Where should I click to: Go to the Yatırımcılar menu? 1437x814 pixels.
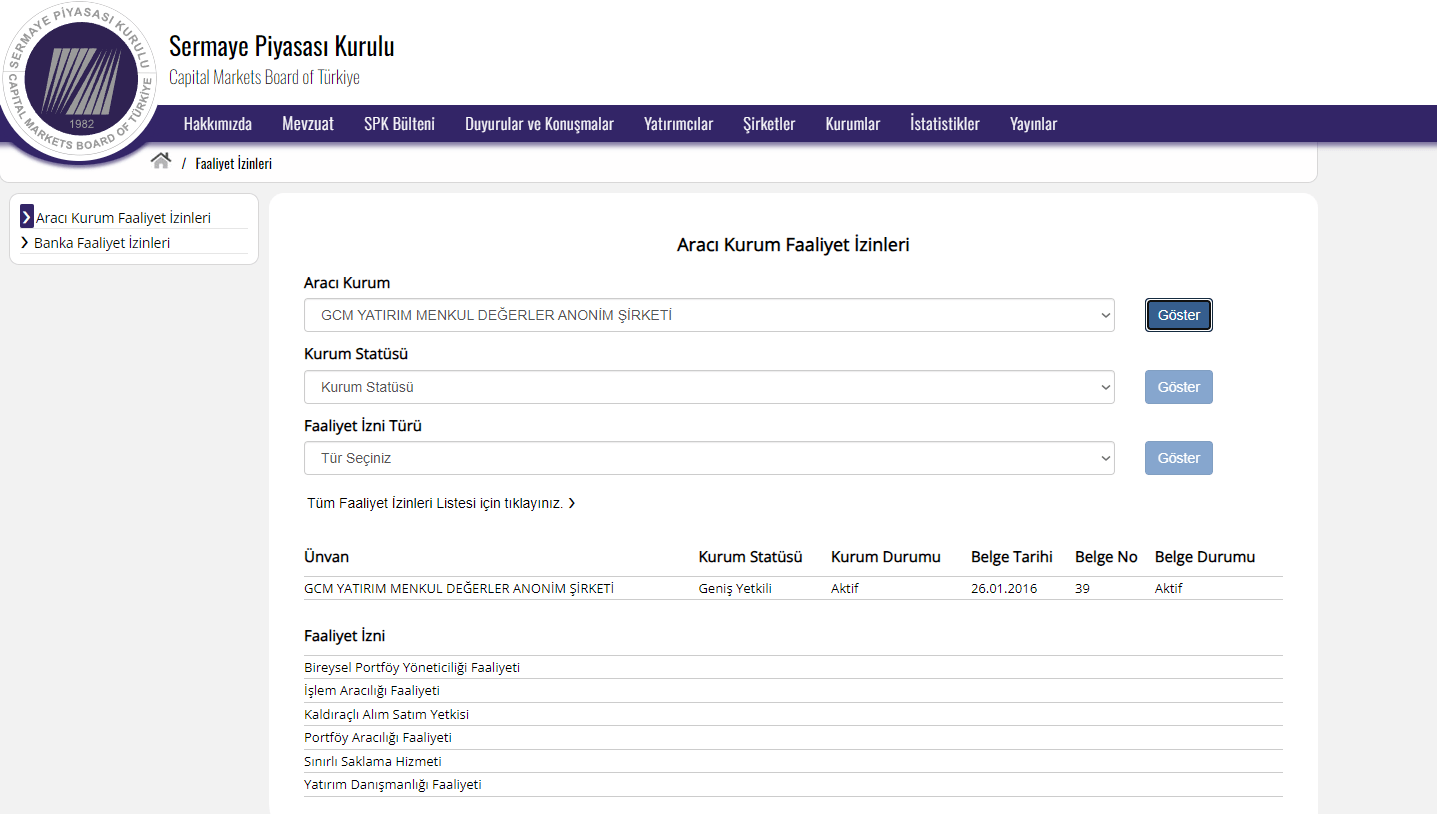pyautogui.click(x=678, y=124)
